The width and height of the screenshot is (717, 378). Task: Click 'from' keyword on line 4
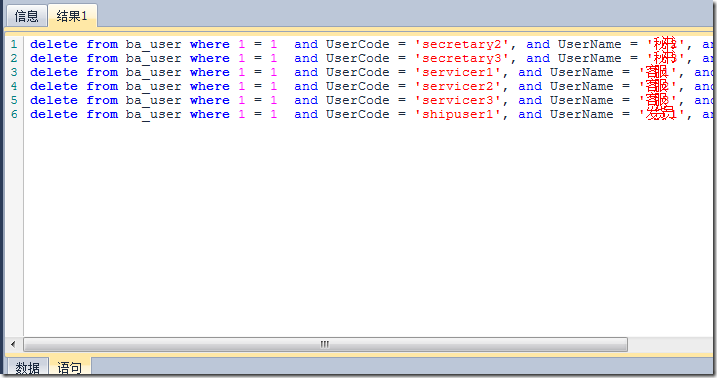(x=102, y=86)
